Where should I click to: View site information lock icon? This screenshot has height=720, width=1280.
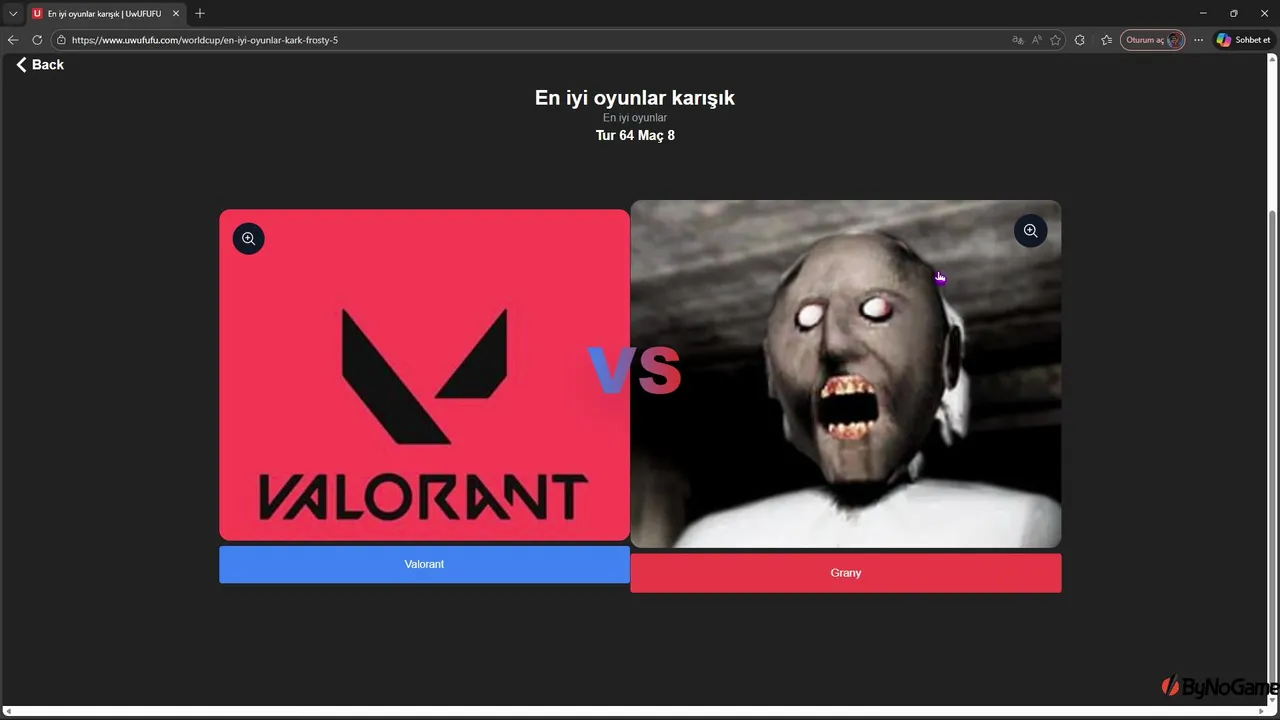61,40
